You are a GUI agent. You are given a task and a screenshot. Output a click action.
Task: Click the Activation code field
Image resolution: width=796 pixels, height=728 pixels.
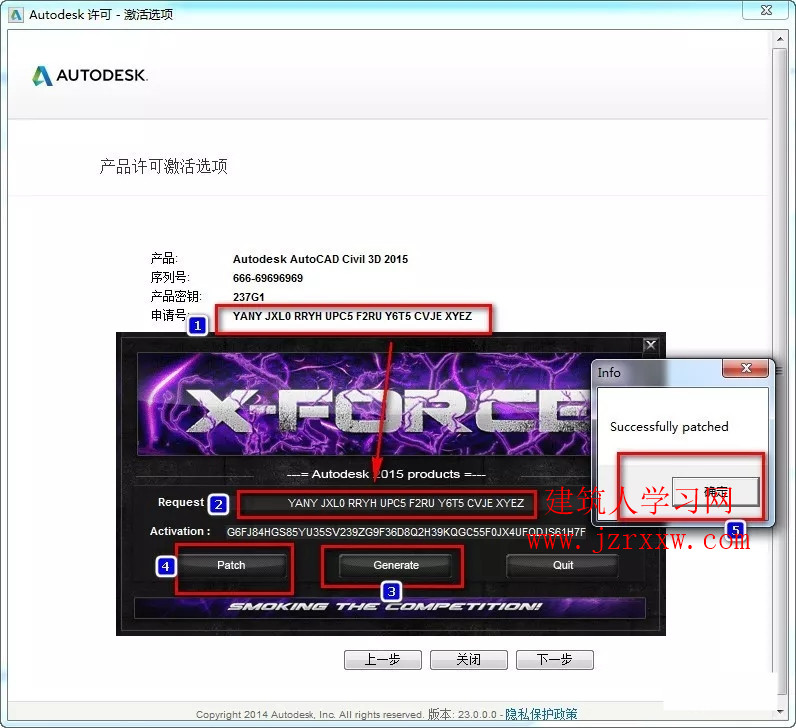[406, 532]
